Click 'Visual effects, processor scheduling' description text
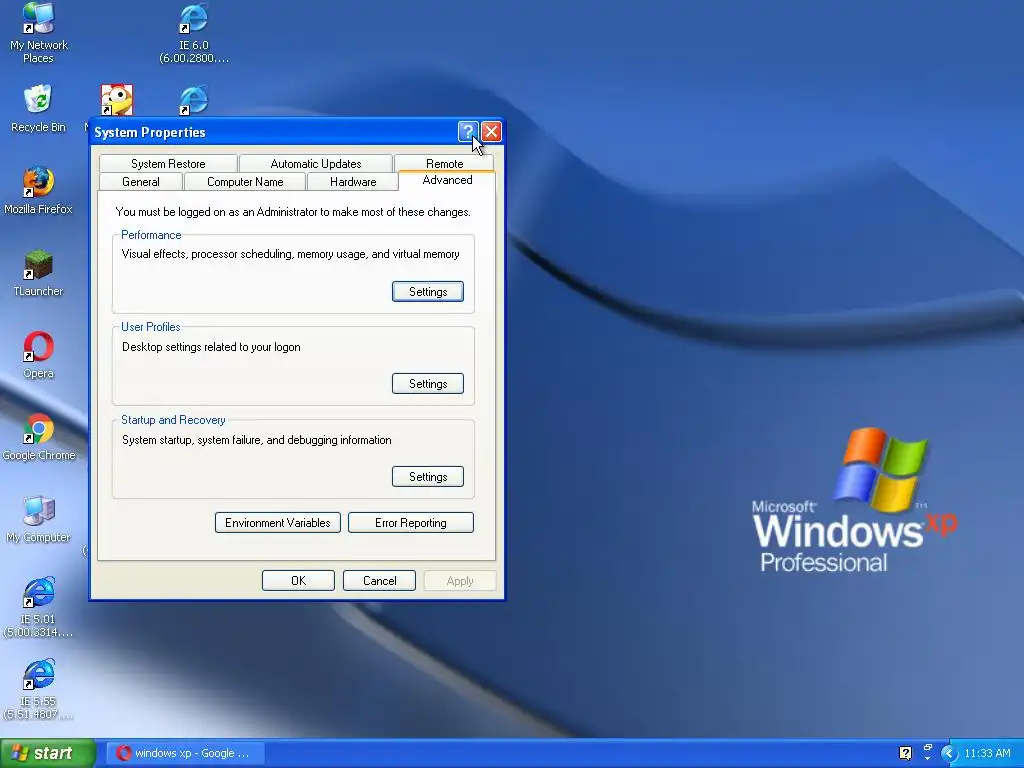The width and height of the screenshot is (1024, 768). coord(291,254)
